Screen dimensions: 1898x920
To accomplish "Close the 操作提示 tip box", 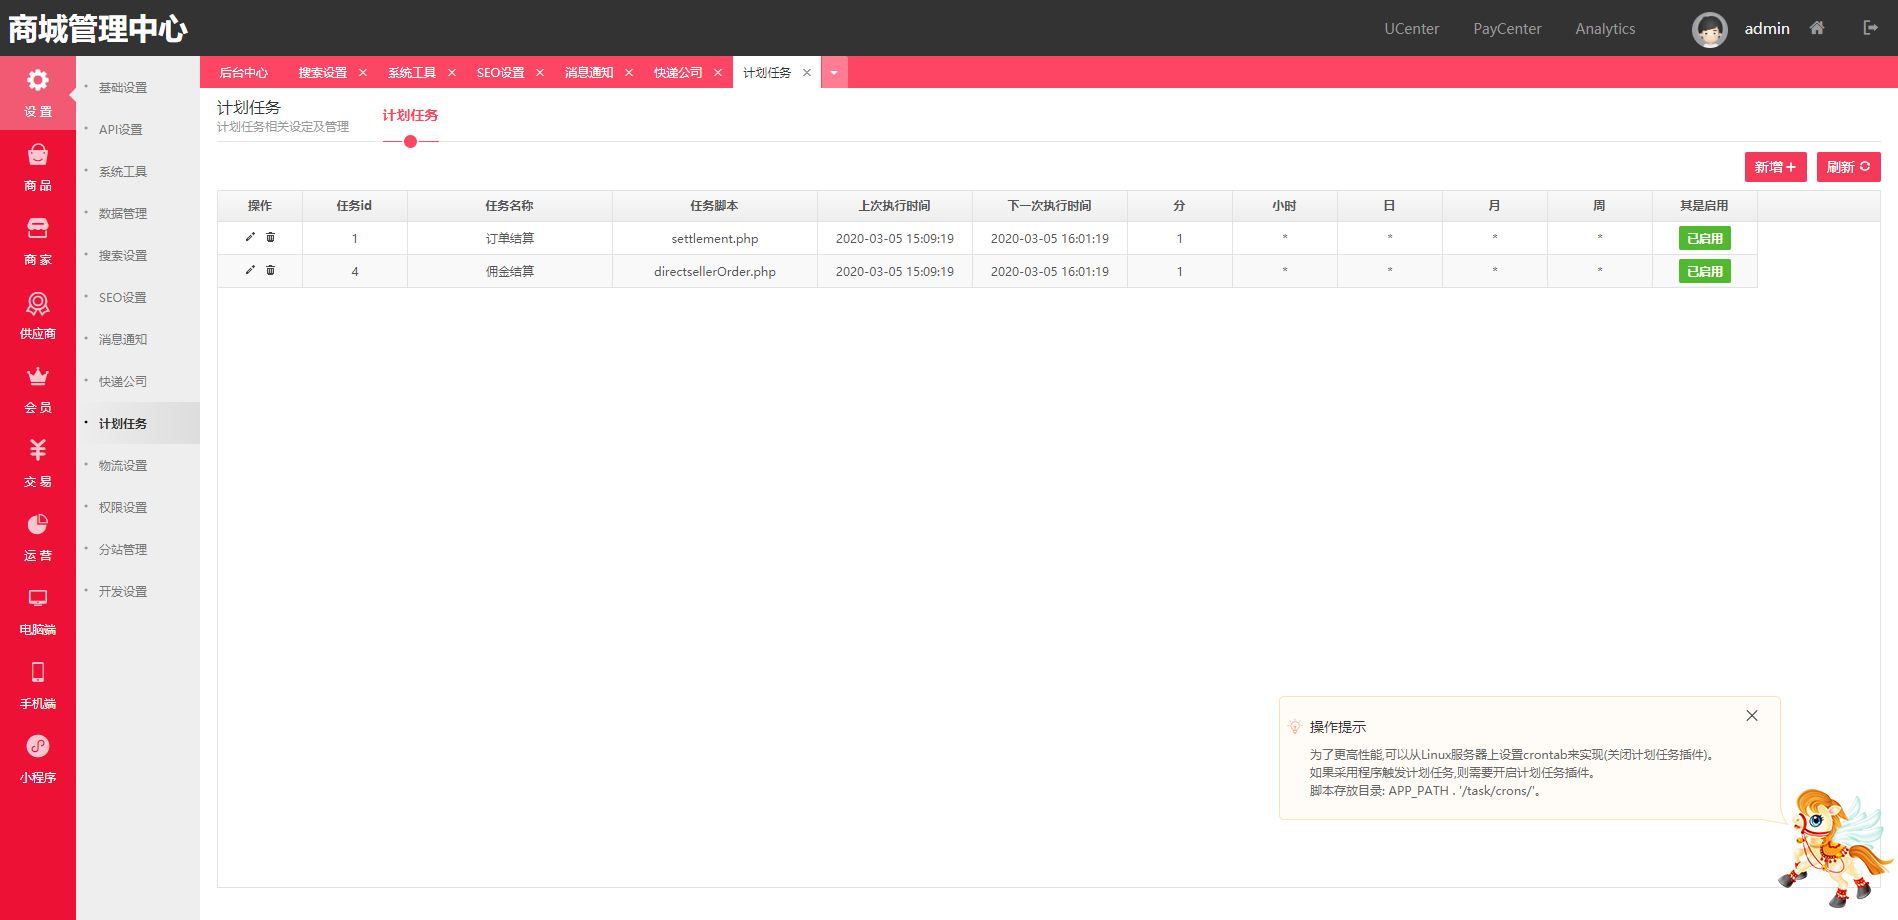I will point(1752,716).
